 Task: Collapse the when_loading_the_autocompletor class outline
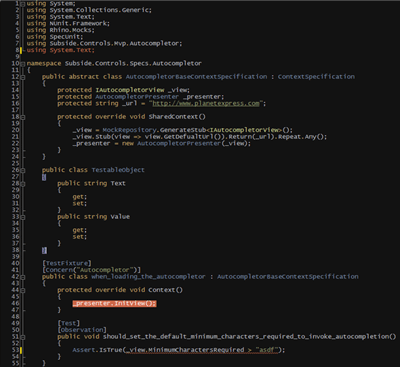tap(23, 277)
